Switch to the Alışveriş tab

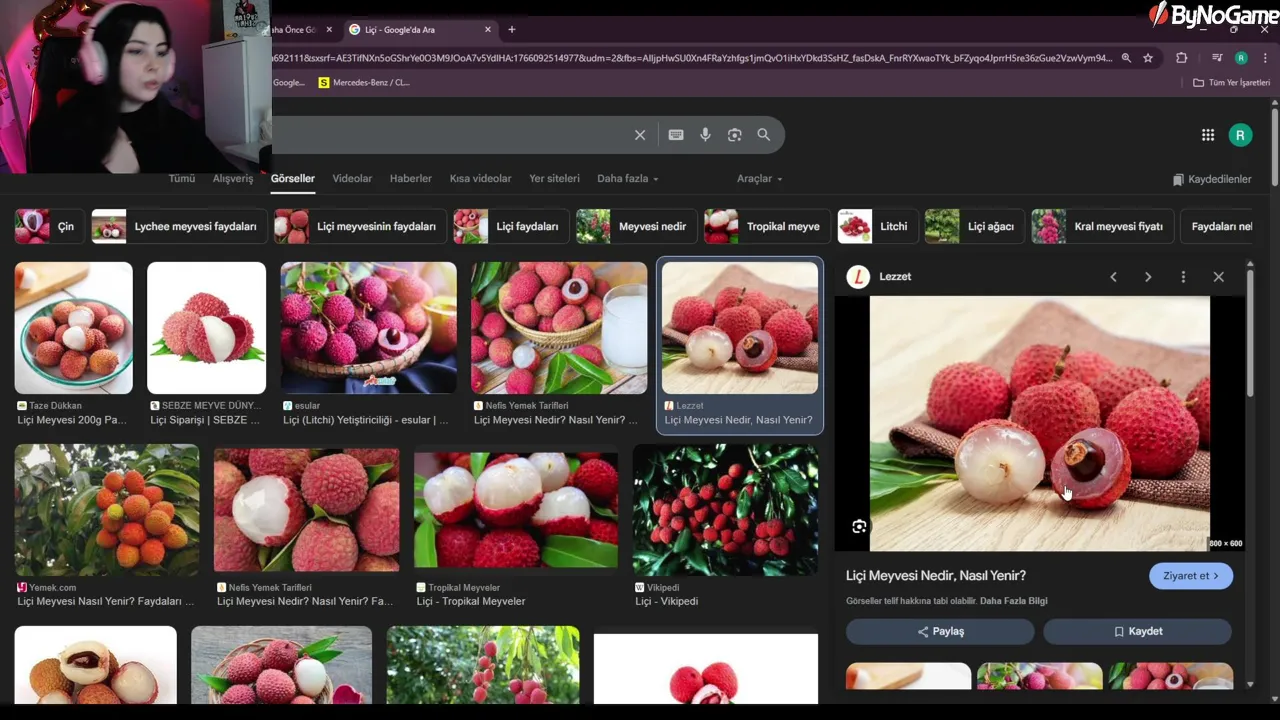(233, 179)
